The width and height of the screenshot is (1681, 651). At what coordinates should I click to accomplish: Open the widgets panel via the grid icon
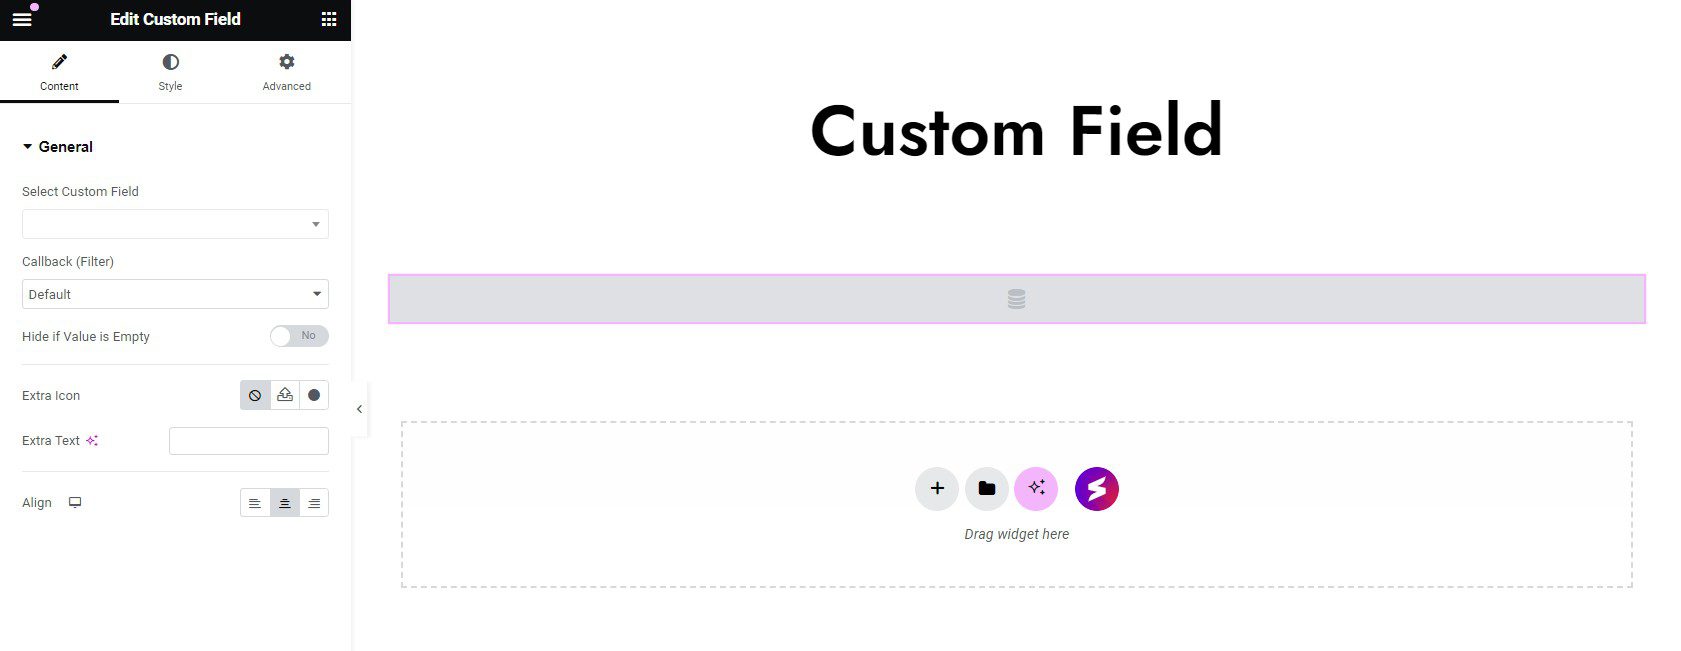click(328, 18)
